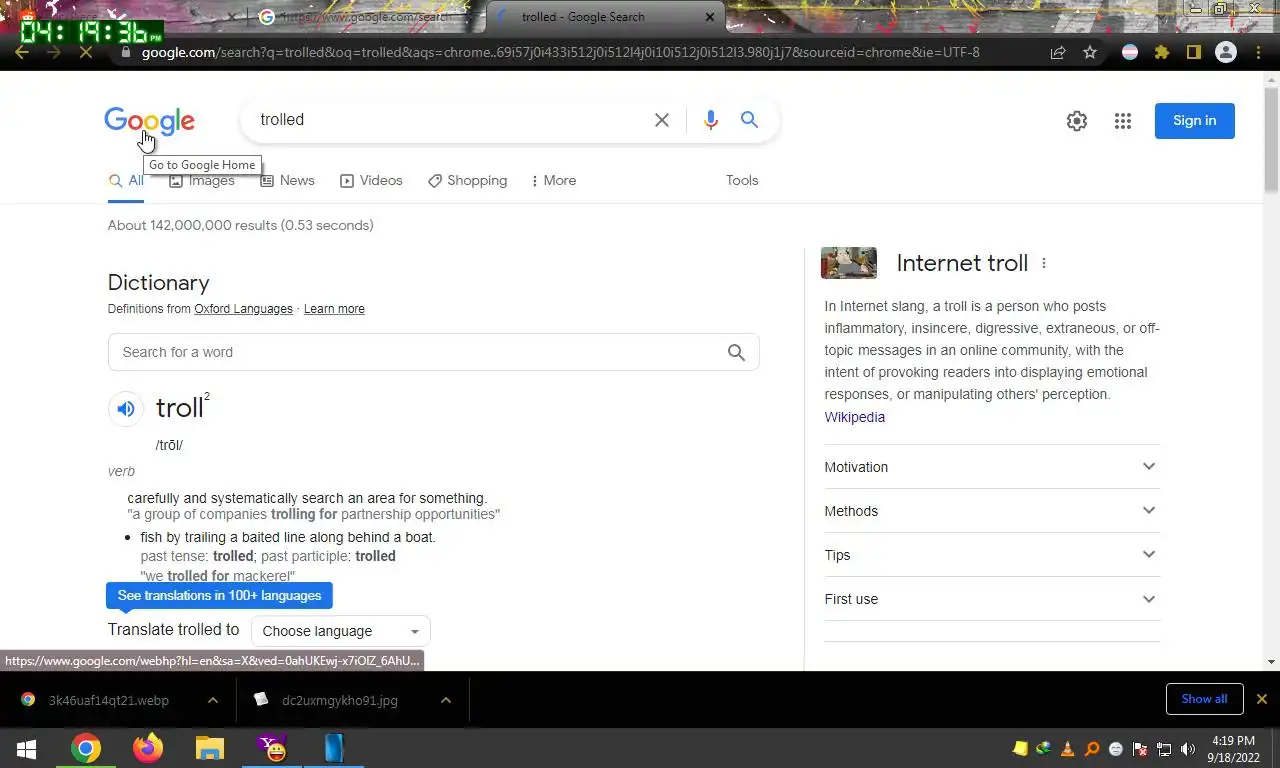Click Chrome icon in taskbar
1280x768 pixels.
point(86,748)
